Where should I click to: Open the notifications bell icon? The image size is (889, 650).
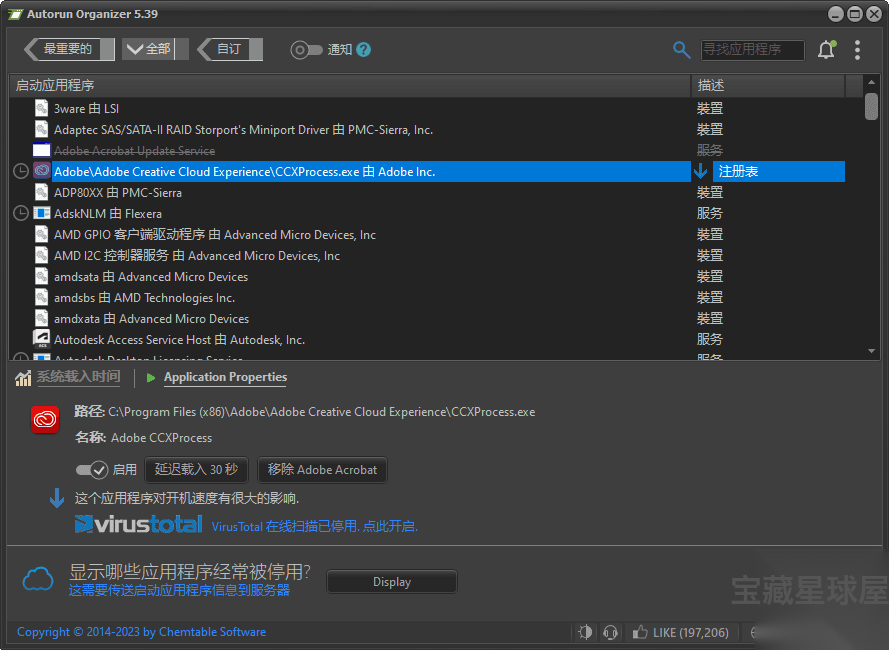point(826,50)
